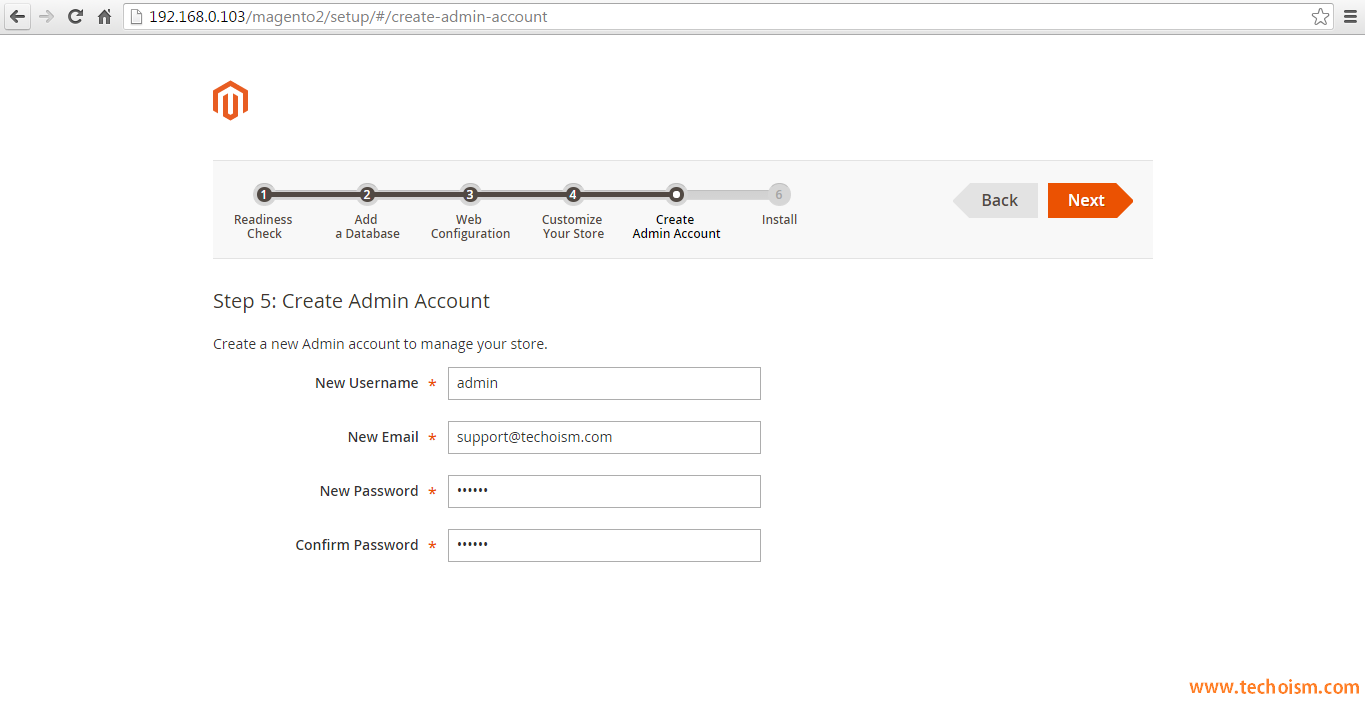Click the Confirm Password label
1365x702 pixels.
(357, 545)
